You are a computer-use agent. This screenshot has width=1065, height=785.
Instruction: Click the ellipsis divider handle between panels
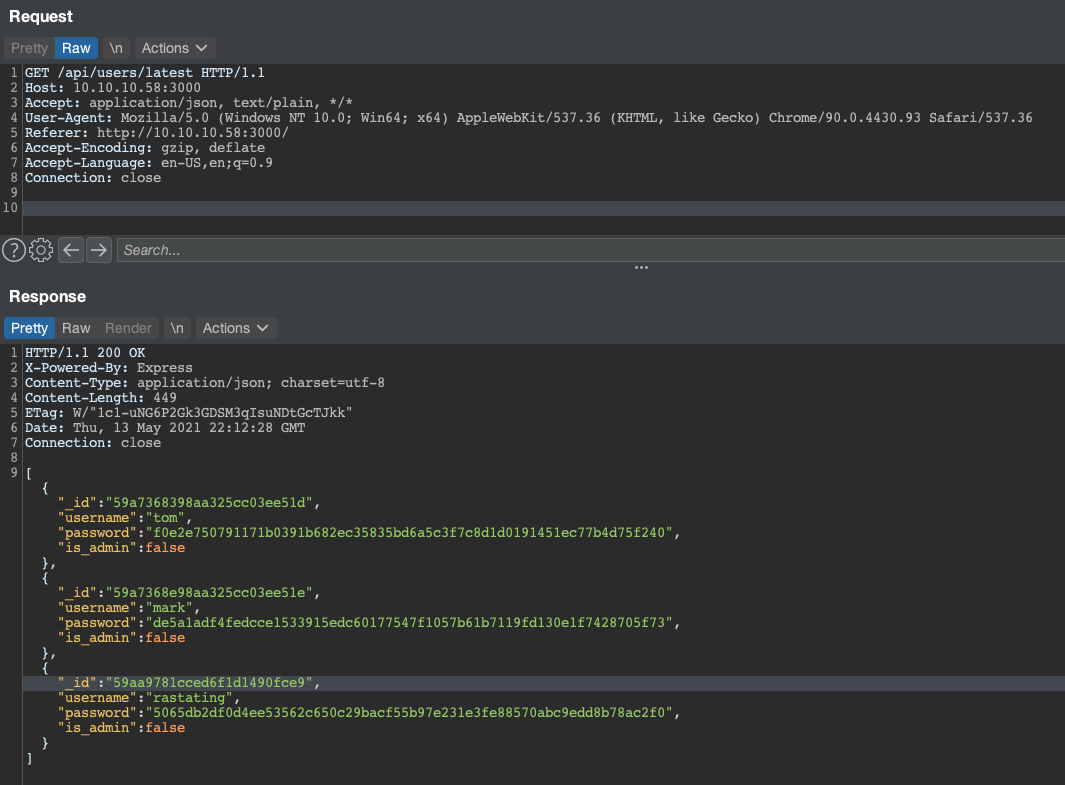640,267
